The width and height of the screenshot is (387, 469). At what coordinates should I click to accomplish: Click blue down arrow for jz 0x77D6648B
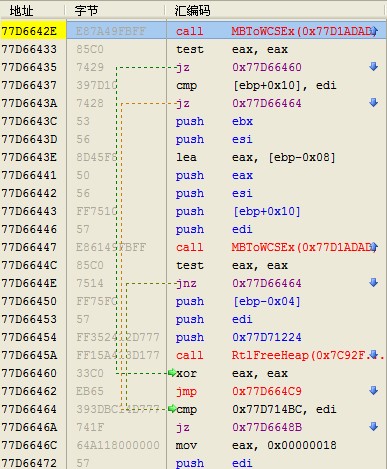point(374,427)
